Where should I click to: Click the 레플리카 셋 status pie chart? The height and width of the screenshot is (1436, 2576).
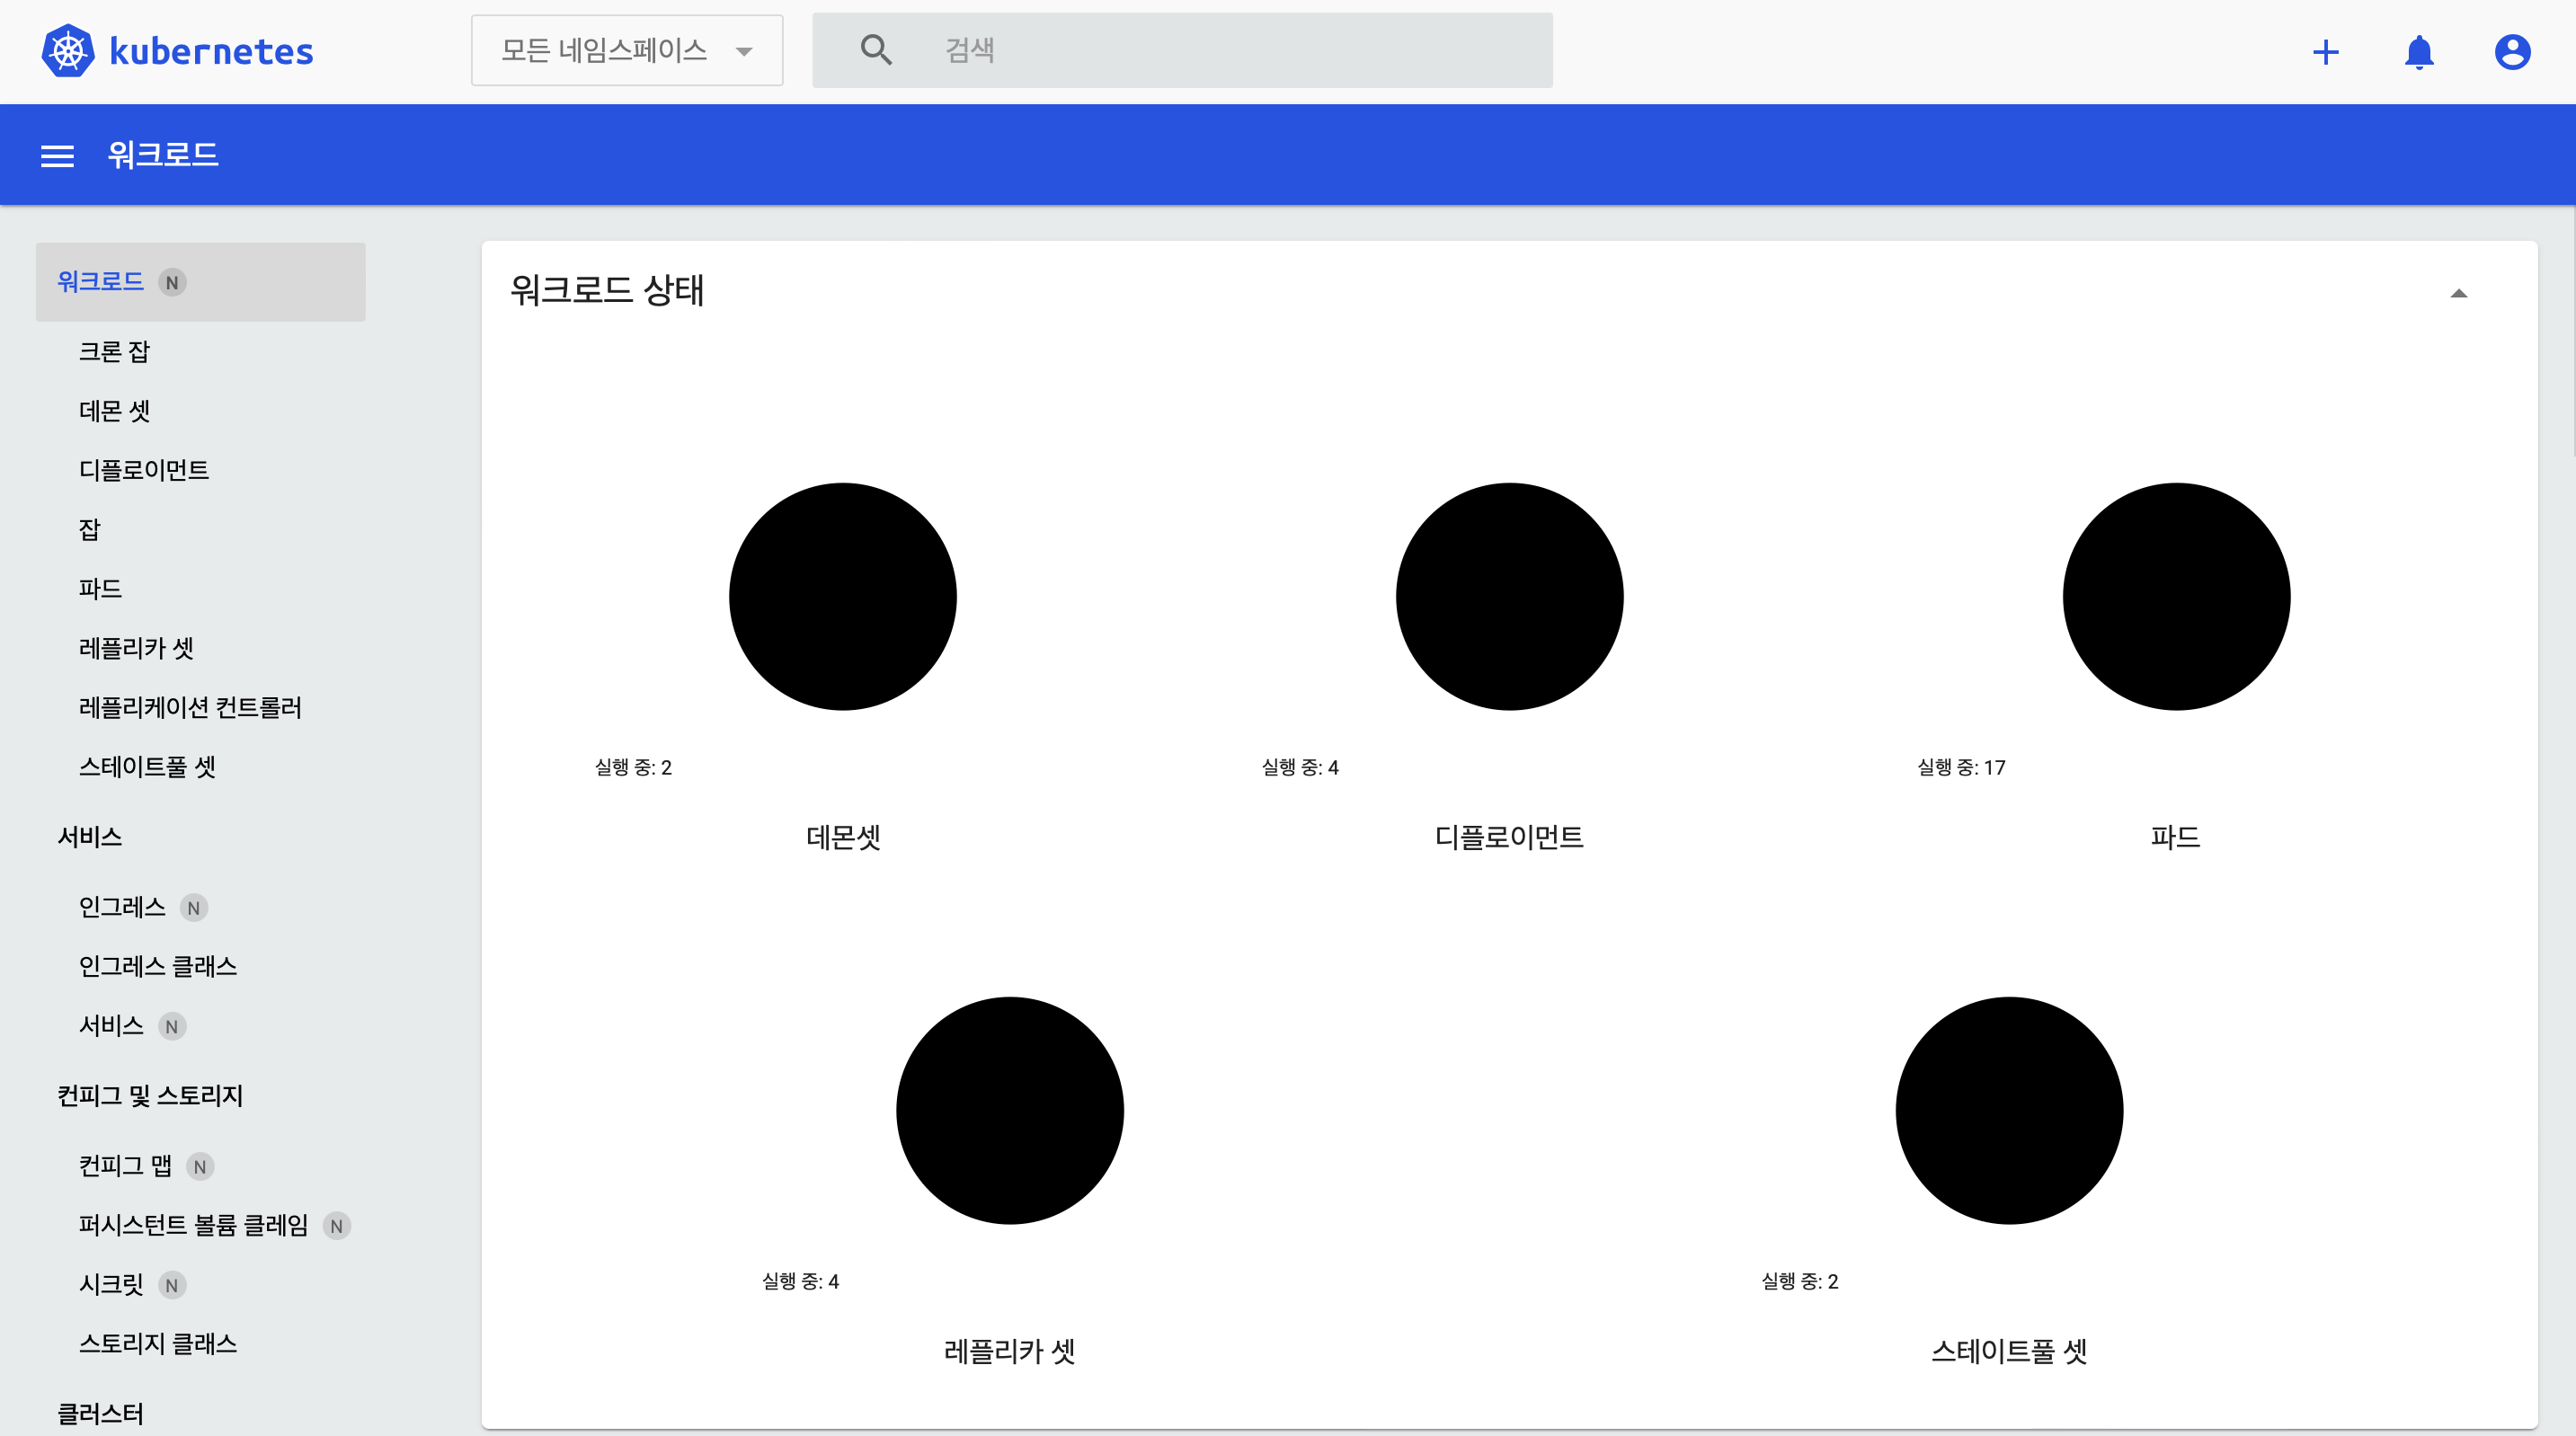pos(1010,1111)
